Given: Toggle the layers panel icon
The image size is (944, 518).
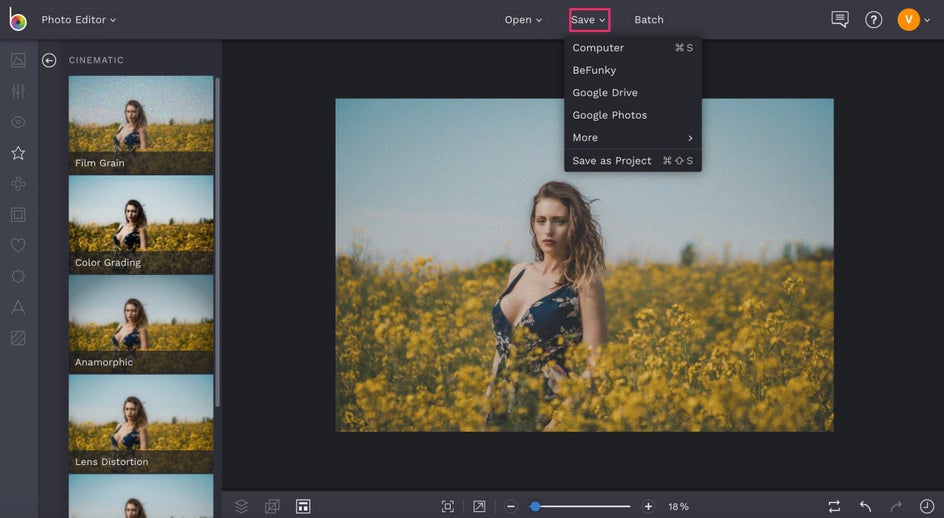Looking at the screenshot, I should tap(241, 507).
